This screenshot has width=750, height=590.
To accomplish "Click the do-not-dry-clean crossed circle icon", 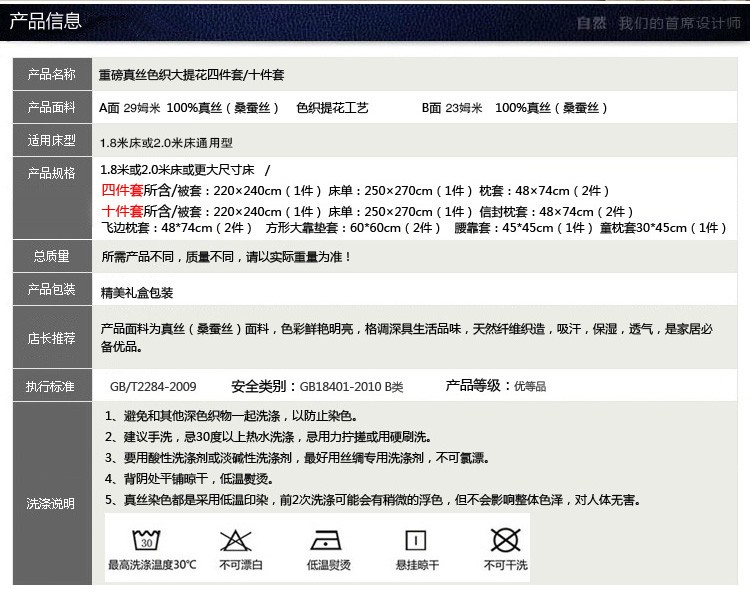I will point(505,541).
